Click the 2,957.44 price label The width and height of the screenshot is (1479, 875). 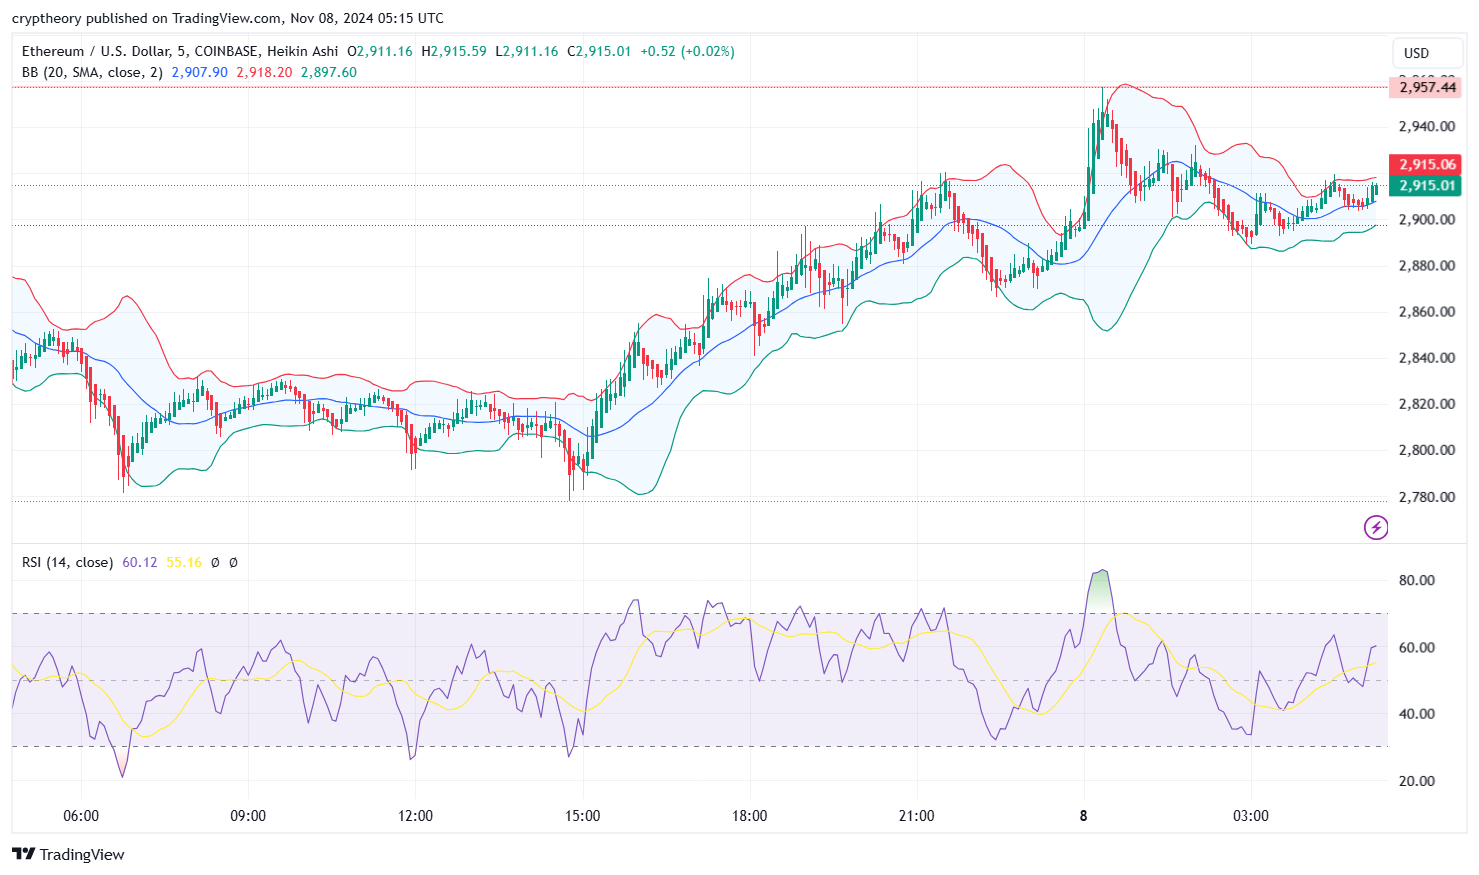coord(1427,87)
